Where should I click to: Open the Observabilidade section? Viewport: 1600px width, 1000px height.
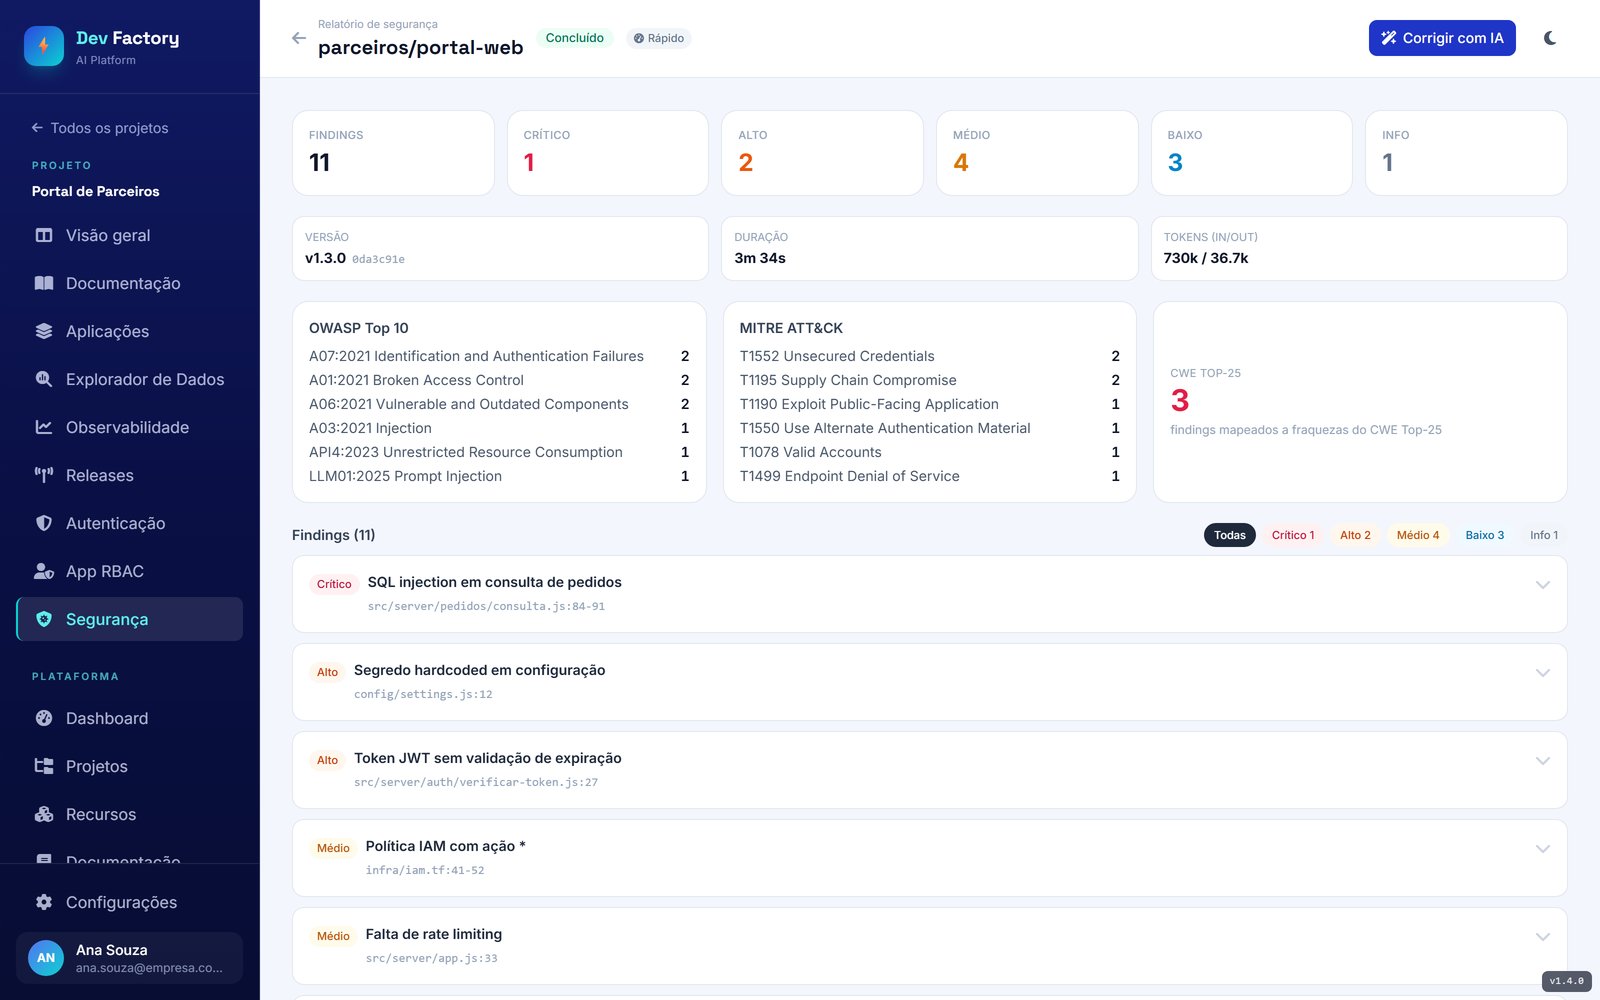pos(129,427)
